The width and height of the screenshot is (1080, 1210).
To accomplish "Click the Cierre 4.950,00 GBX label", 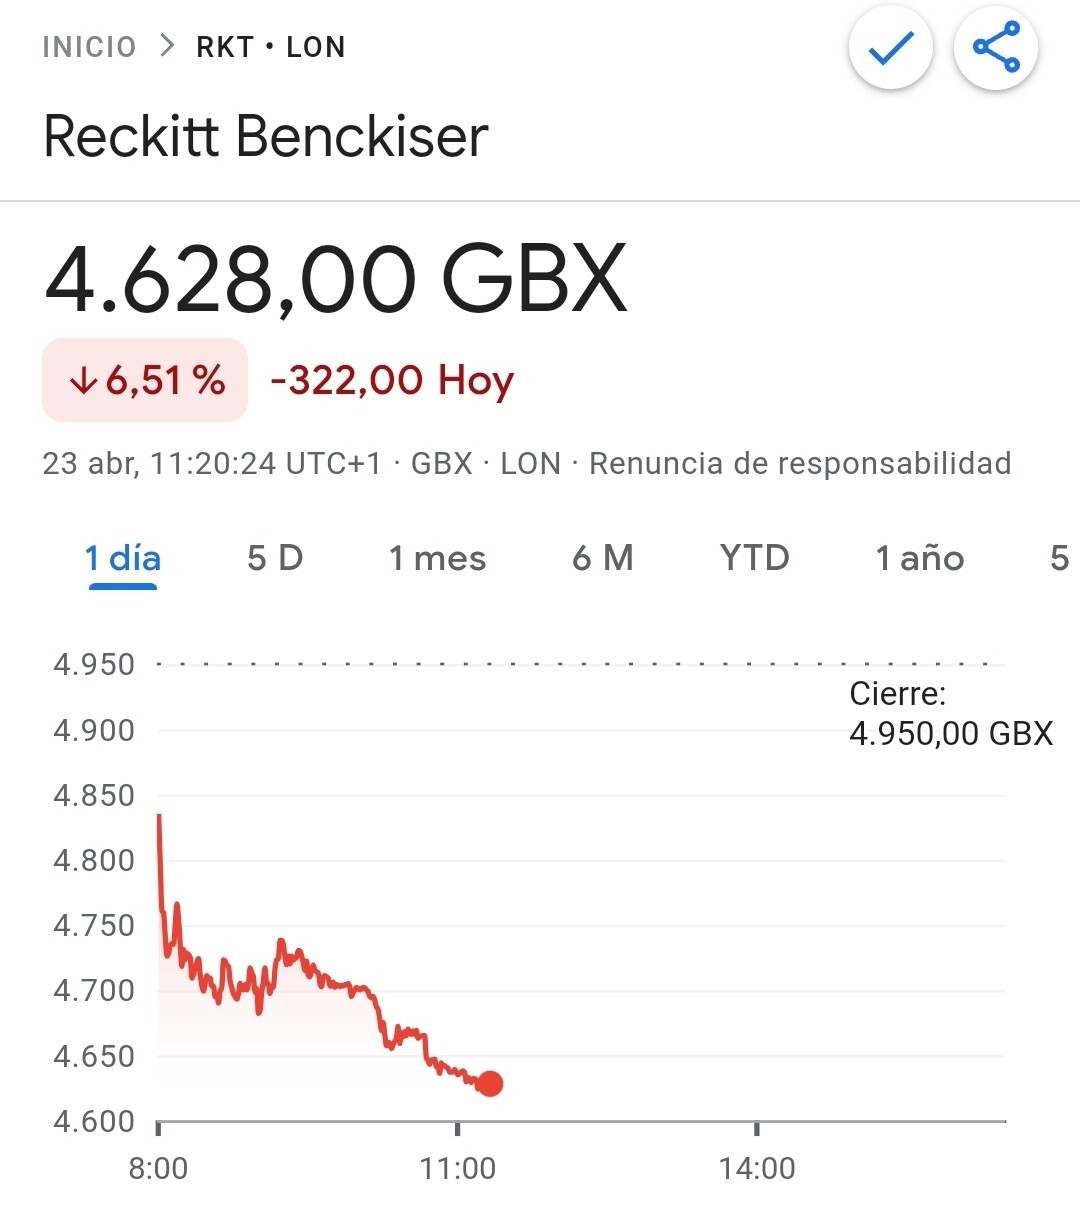I will 951,713.
